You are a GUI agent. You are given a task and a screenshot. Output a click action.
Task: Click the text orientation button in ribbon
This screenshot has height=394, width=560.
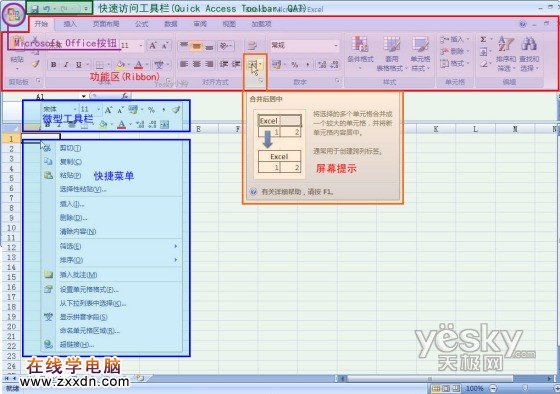[x=225, y=45]
